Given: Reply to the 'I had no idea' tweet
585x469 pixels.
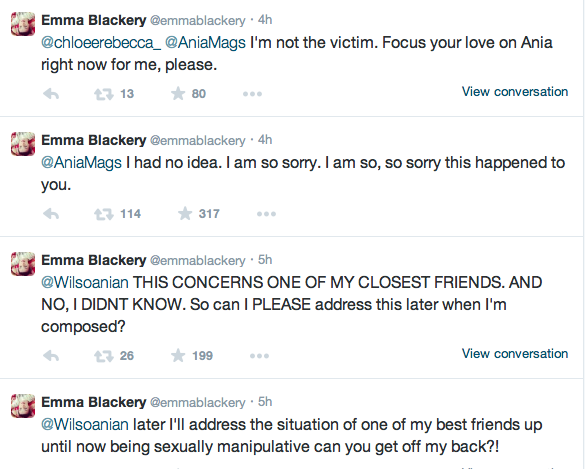Looking at the screenshot, I should 51,214.
